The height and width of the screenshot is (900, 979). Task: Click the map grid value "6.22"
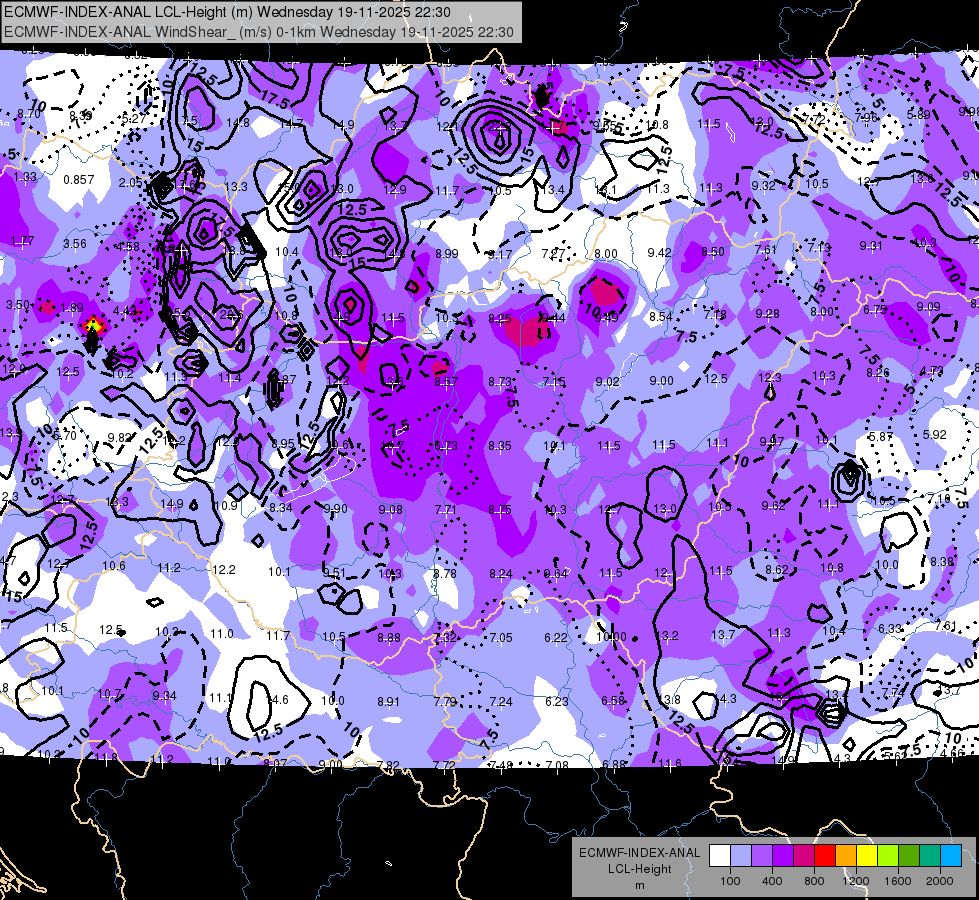click(x=556, y=638)
